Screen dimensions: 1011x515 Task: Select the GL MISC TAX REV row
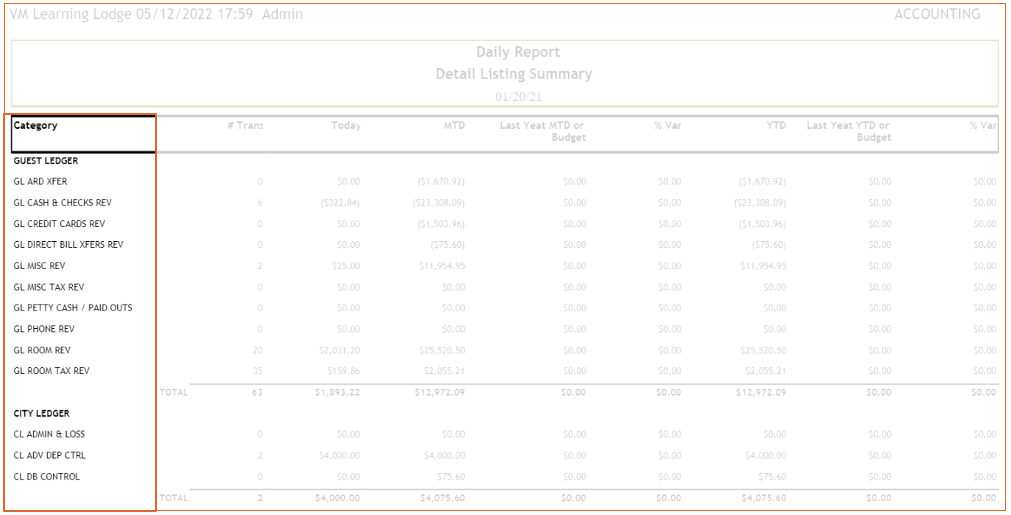(49, 287)
